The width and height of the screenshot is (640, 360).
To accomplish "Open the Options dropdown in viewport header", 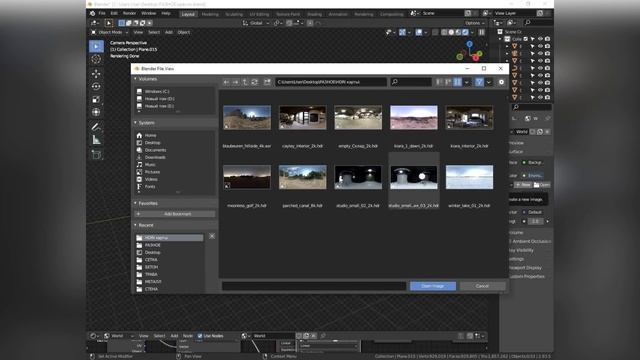I will click(475, 23).
